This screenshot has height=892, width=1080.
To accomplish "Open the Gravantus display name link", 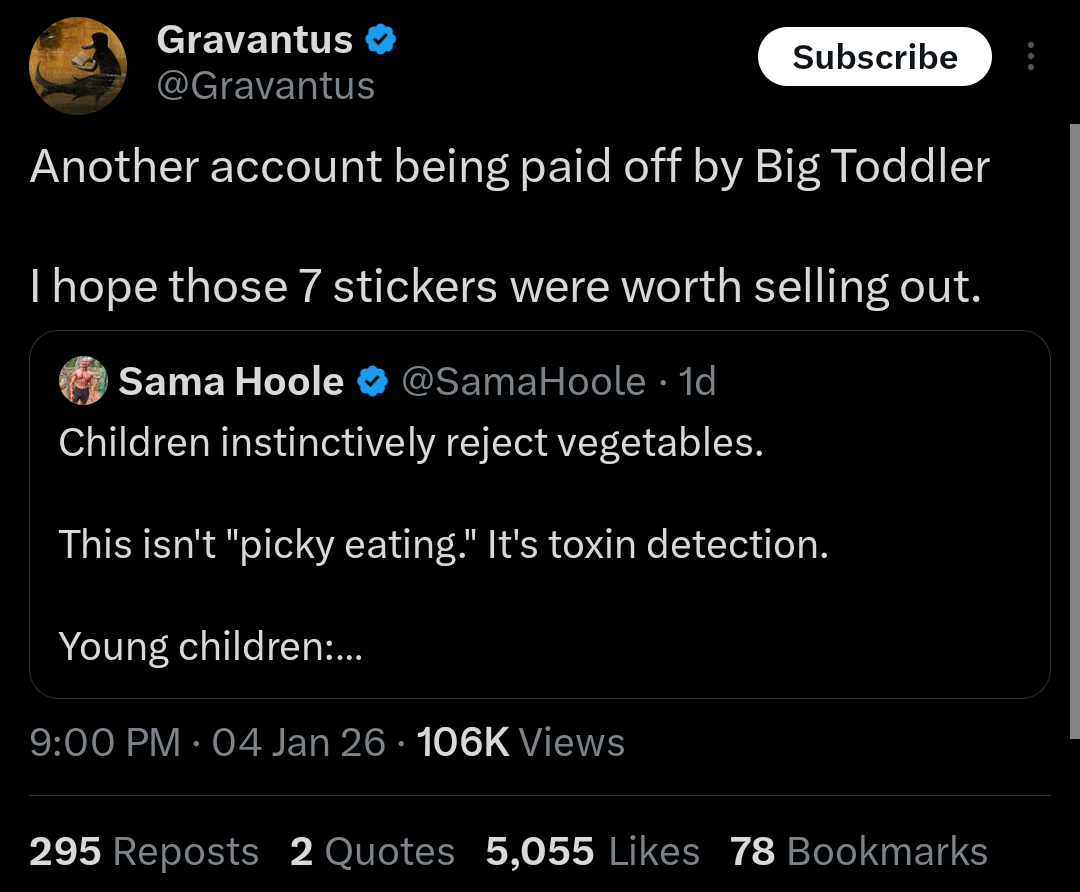I will point(255,40).
